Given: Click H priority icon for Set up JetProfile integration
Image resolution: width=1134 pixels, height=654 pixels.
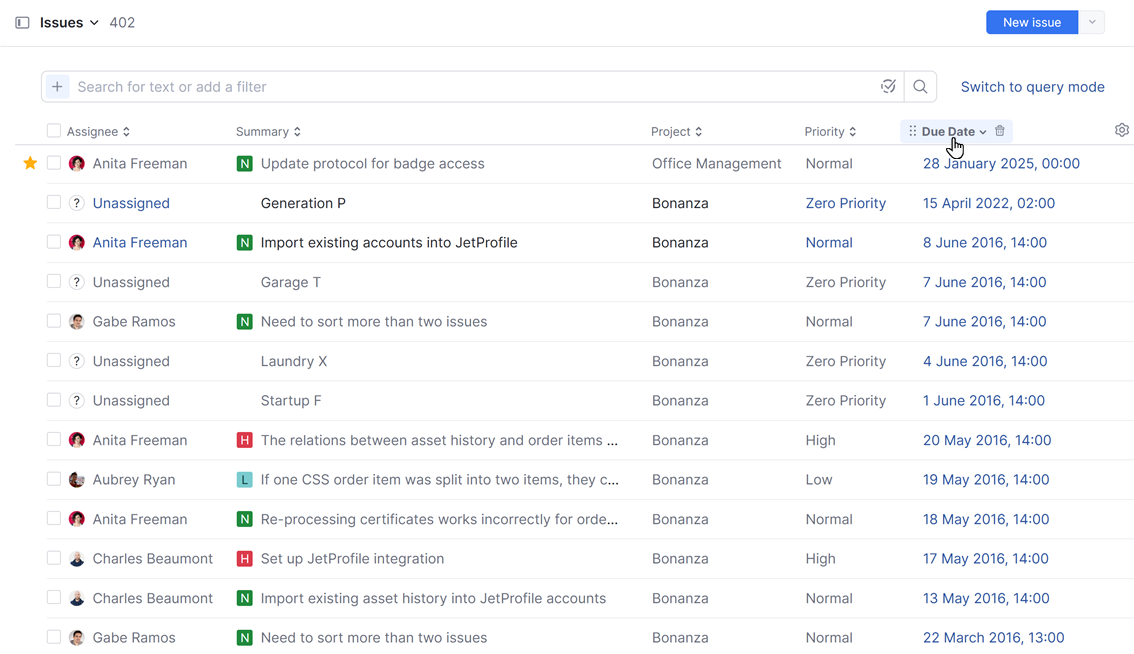Looking at the screenshot, I should coord(244,559).
